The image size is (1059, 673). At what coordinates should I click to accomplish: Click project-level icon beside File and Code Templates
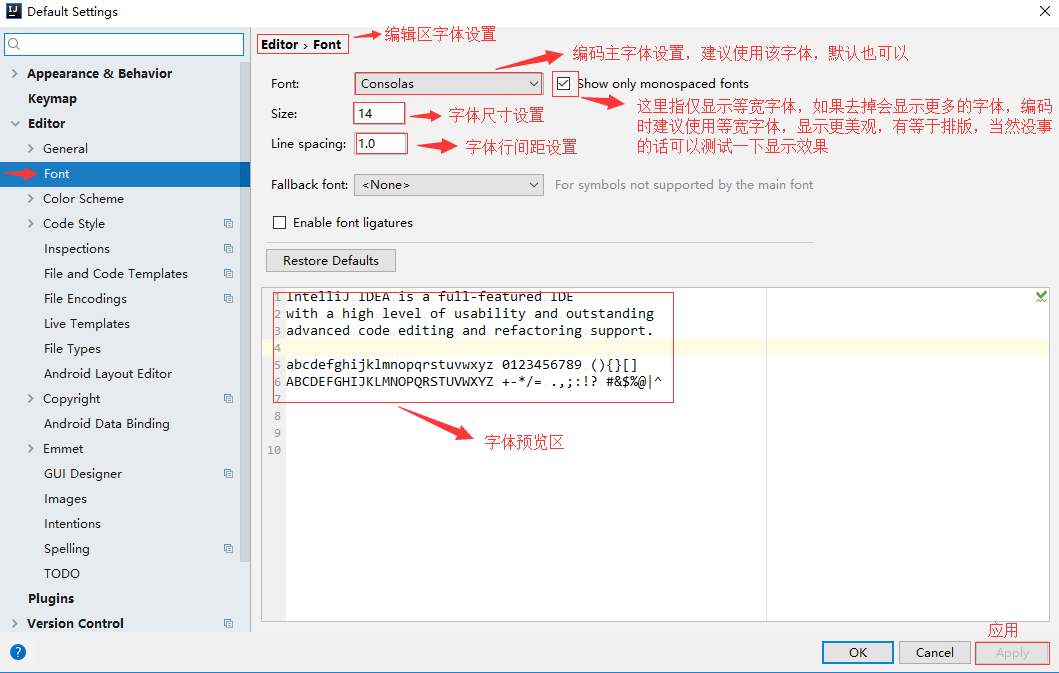228,274
